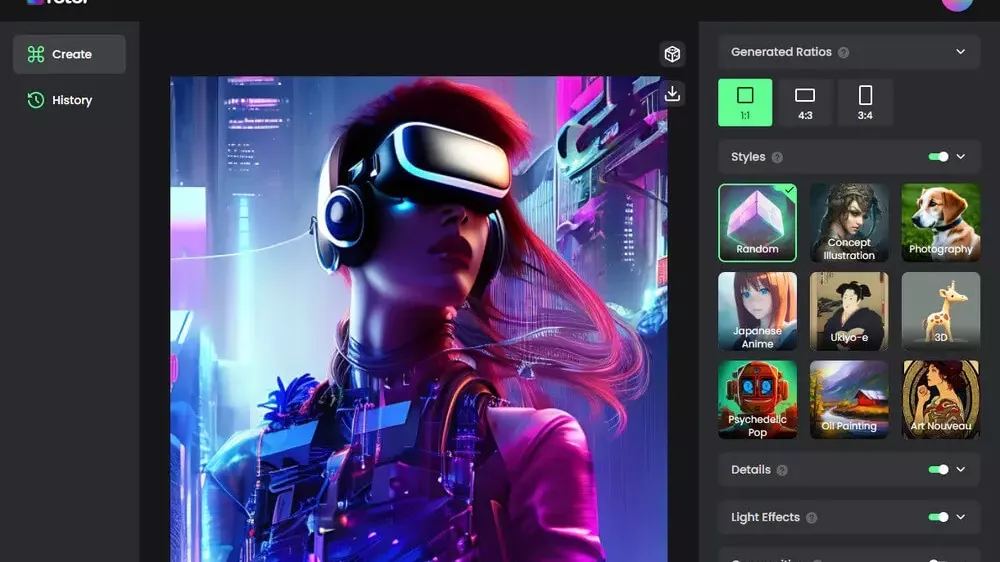Choose the Ukiyo-e style

coord(849,311)
